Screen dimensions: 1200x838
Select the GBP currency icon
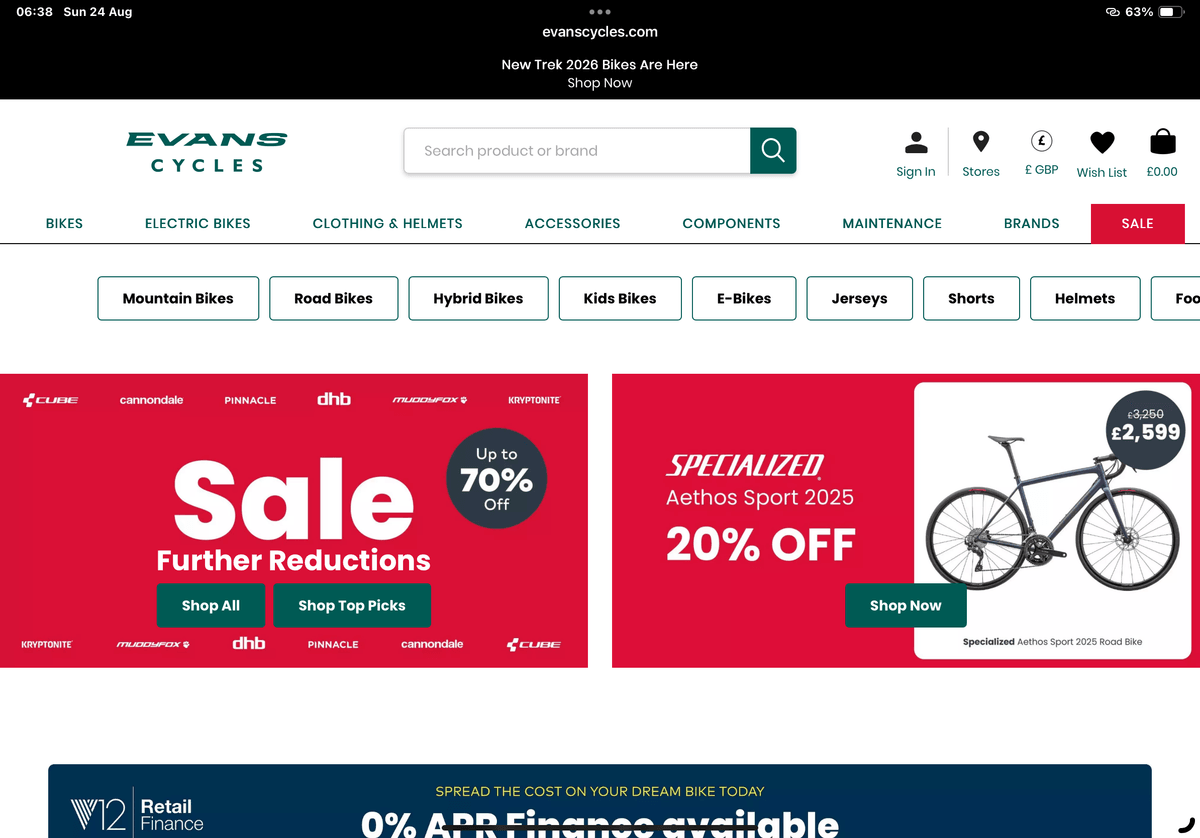click(1041, 142)
